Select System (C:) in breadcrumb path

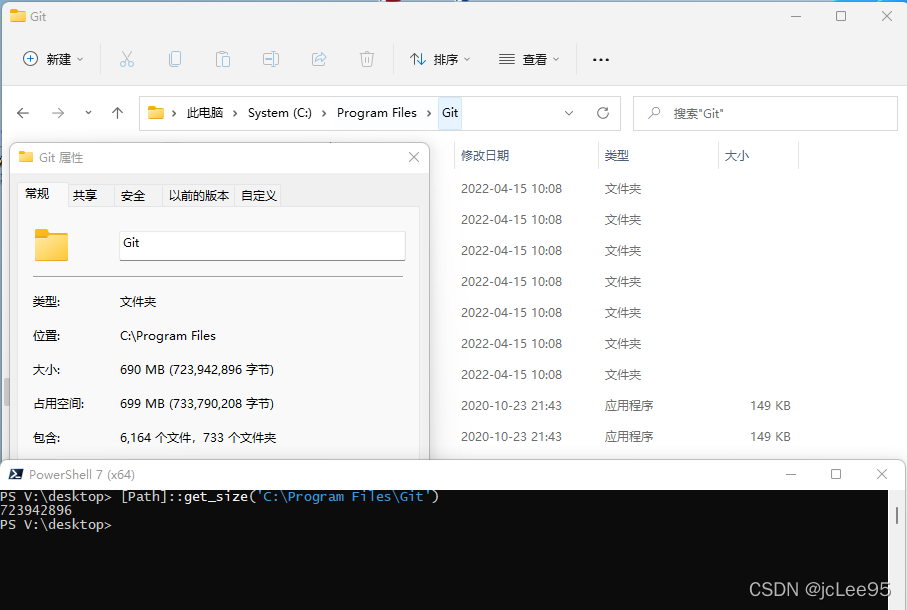(279, 113)
